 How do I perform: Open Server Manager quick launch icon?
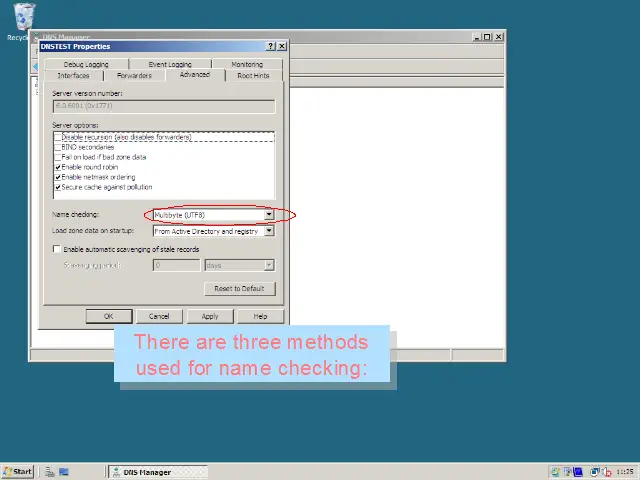coord(49,472)
